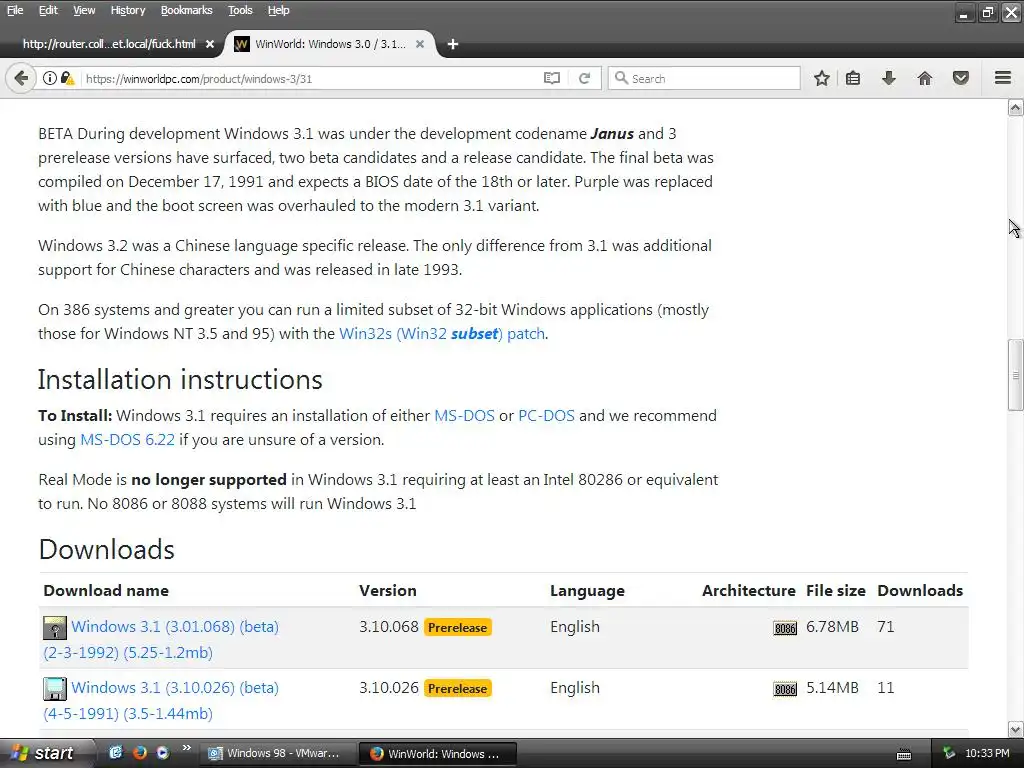Click 8086 architecture icon in 5.14MB row
Image resolution: width=1024 pixels, height=768 pixels.
[785, 689]
